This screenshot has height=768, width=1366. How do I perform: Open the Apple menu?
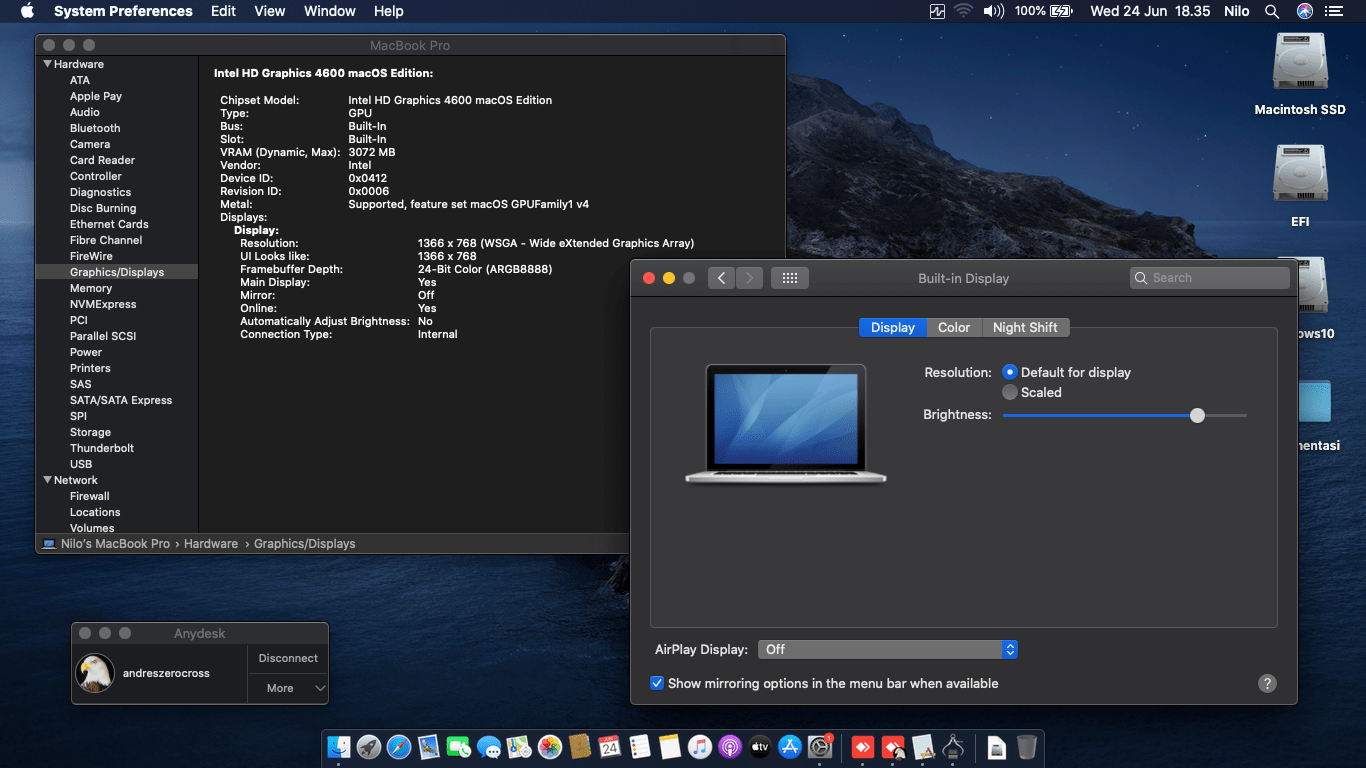tap(27, 11)
